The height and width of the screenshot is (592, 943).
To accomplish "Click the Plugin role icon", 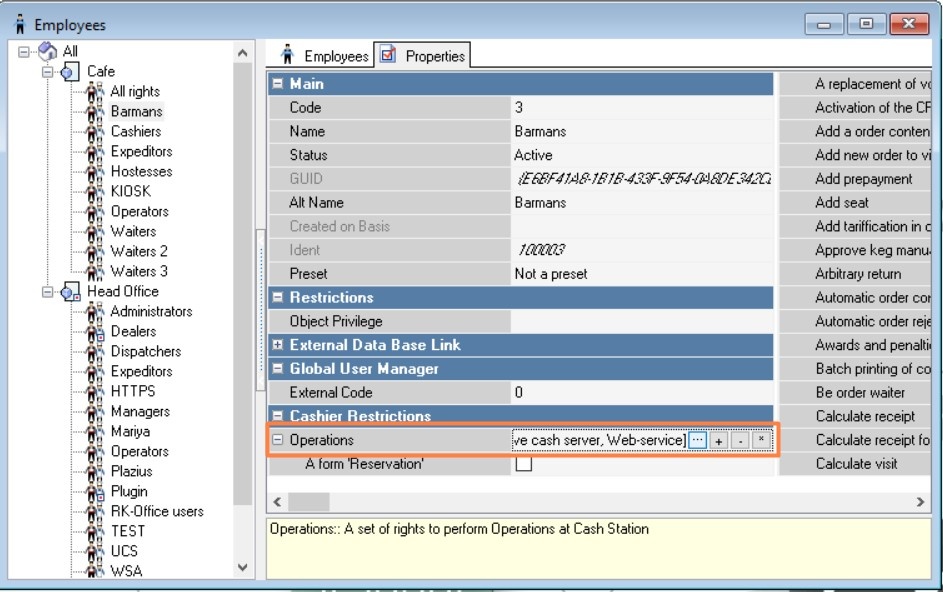I will click(96, 492).
